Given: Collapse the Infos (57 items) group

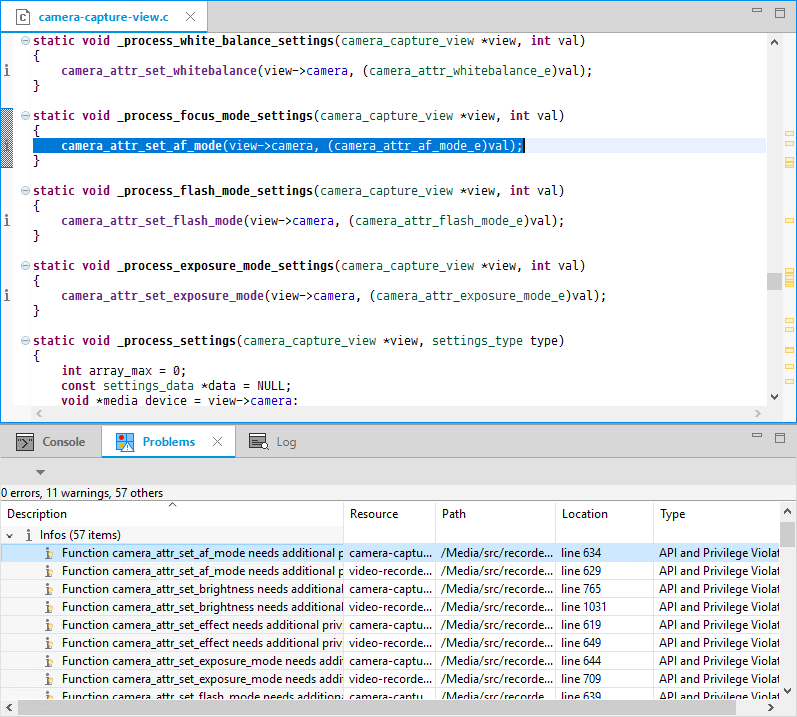Looking at the screenshot, I should pyautogui.click(x=10, y=536).
